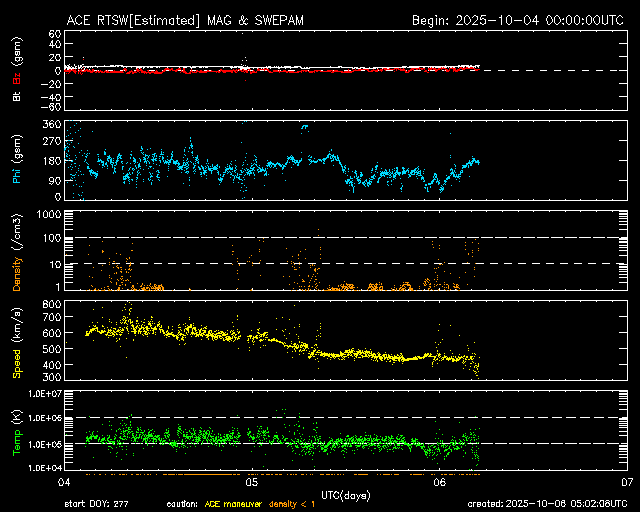Click the Begin date timestamp text

point(517,20)
